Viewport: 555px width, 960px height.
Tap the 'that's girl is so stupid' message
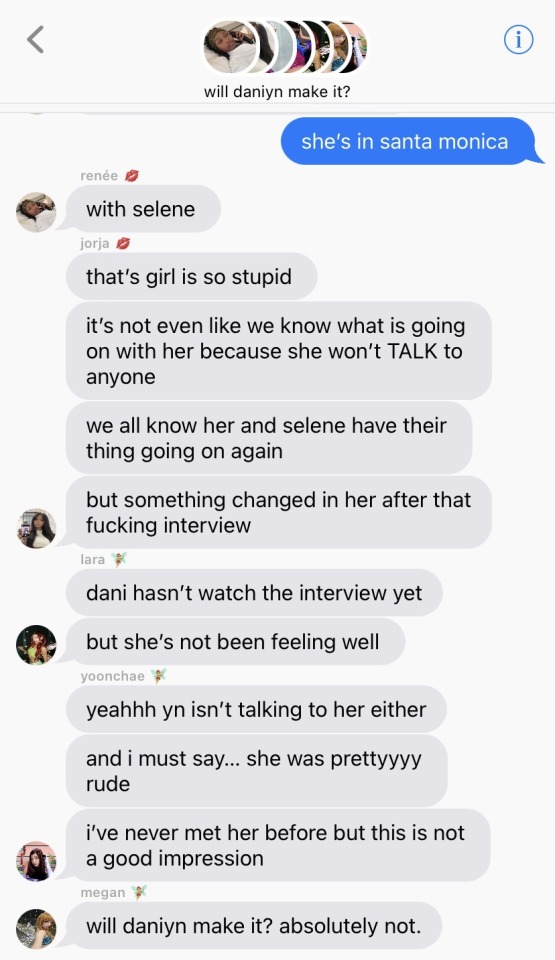(x=191, y=277)
